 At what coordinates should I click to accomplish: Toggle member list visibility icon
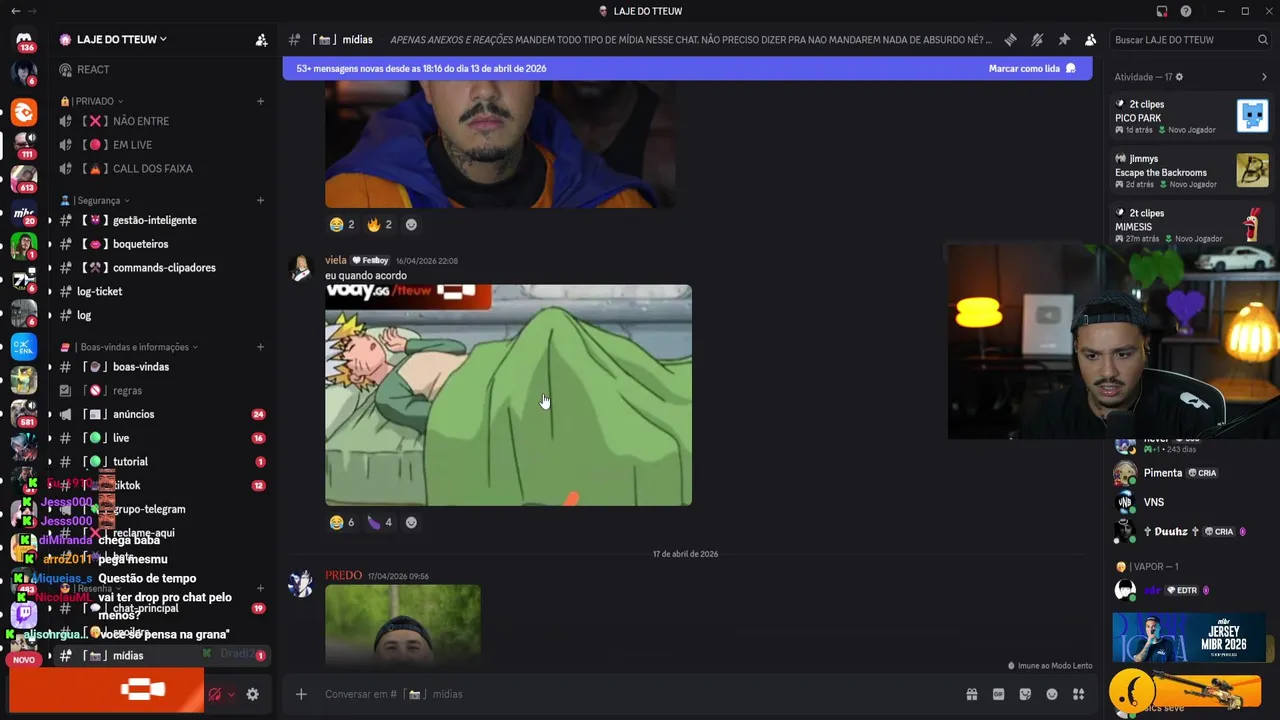tap(1090, 40)
